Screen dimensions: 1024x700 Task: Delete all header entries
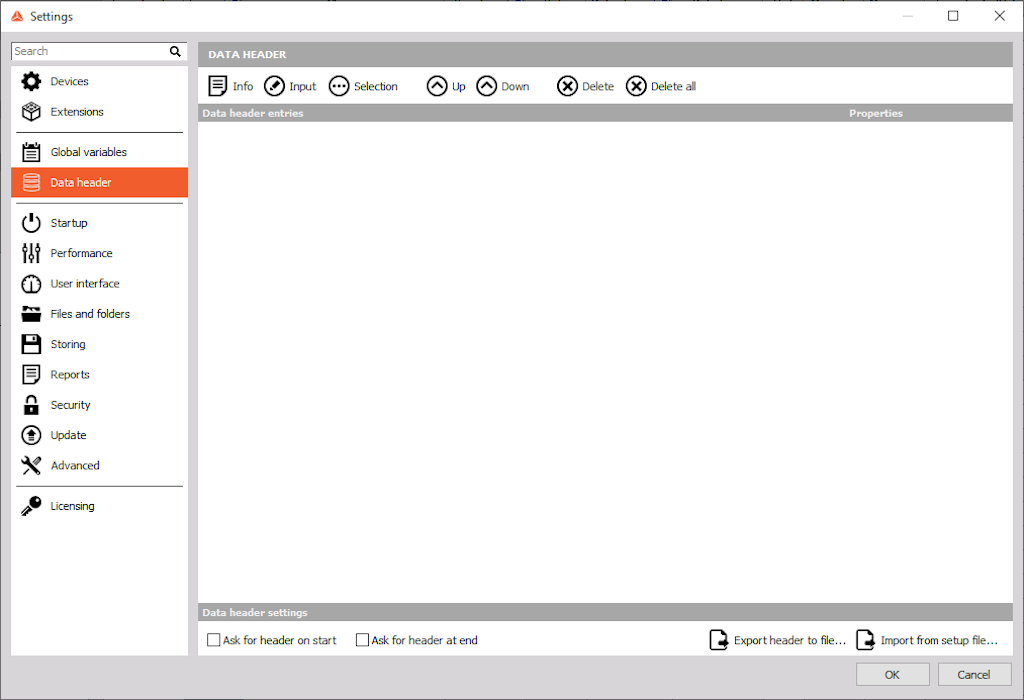click(x=661, y=86)
